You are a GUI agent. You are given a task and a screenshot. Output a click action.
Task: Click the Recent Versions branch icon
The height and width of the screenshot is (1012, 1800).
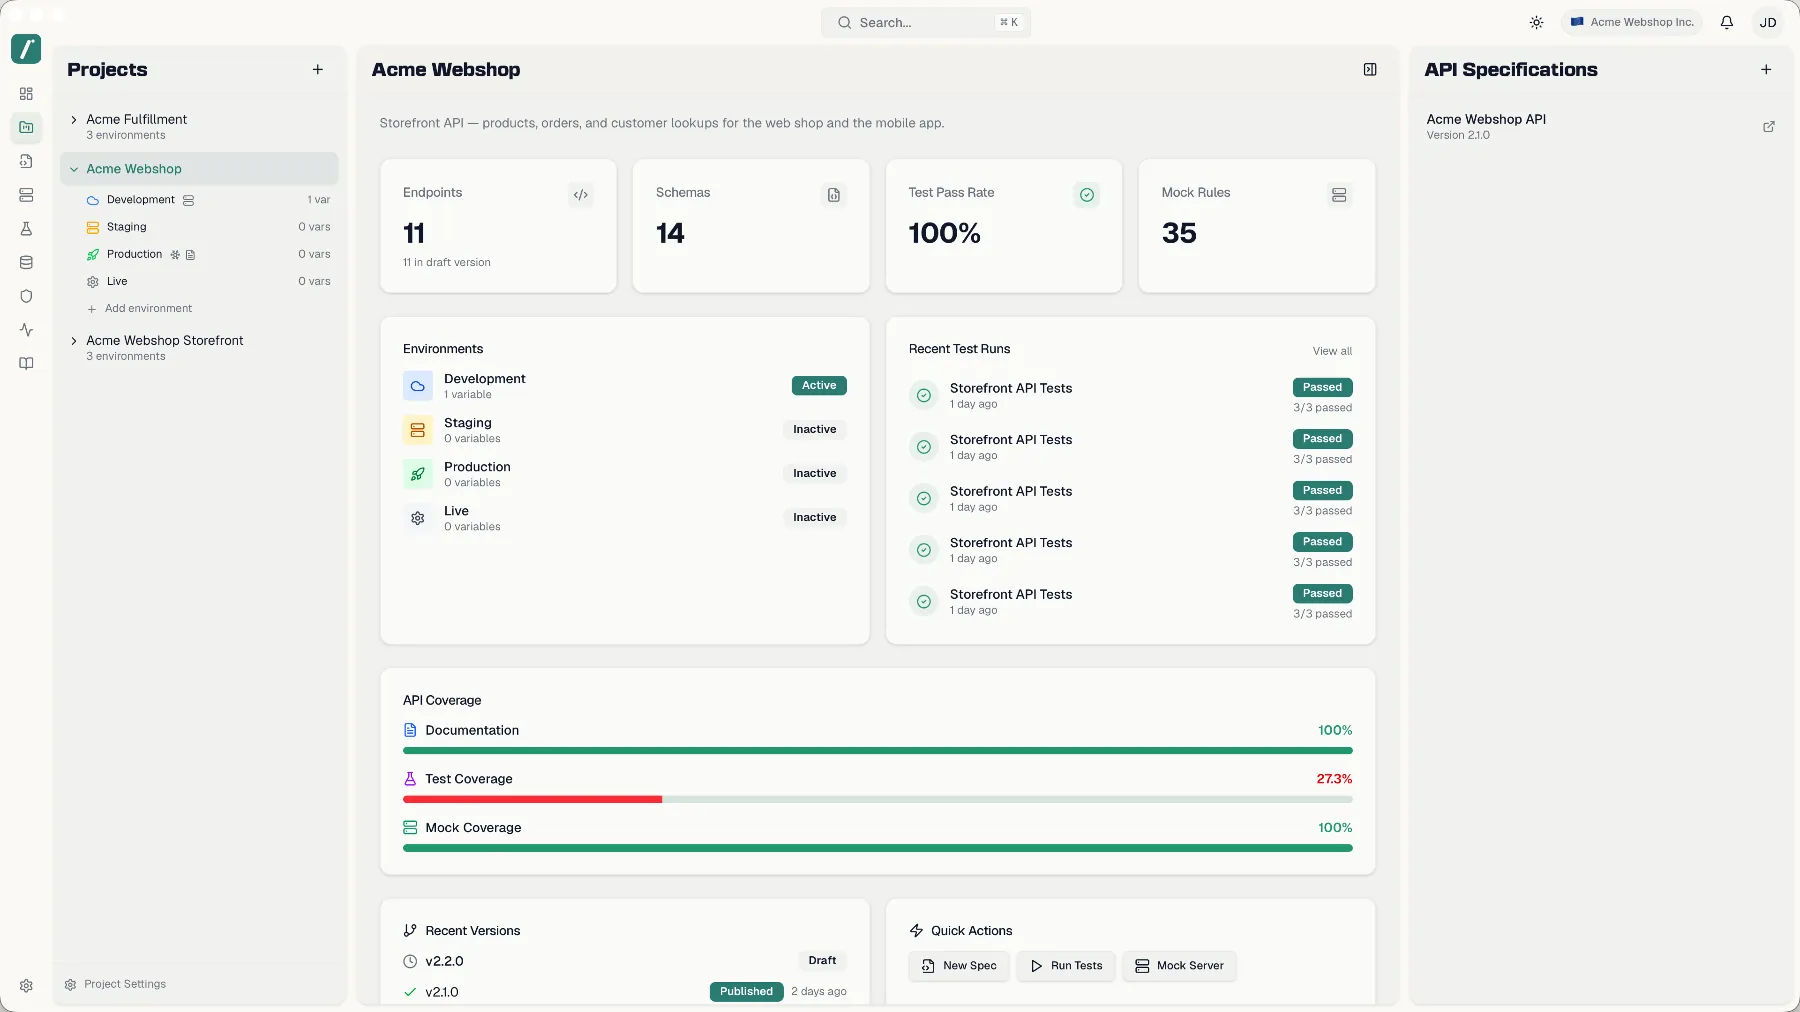pos(410,931)
